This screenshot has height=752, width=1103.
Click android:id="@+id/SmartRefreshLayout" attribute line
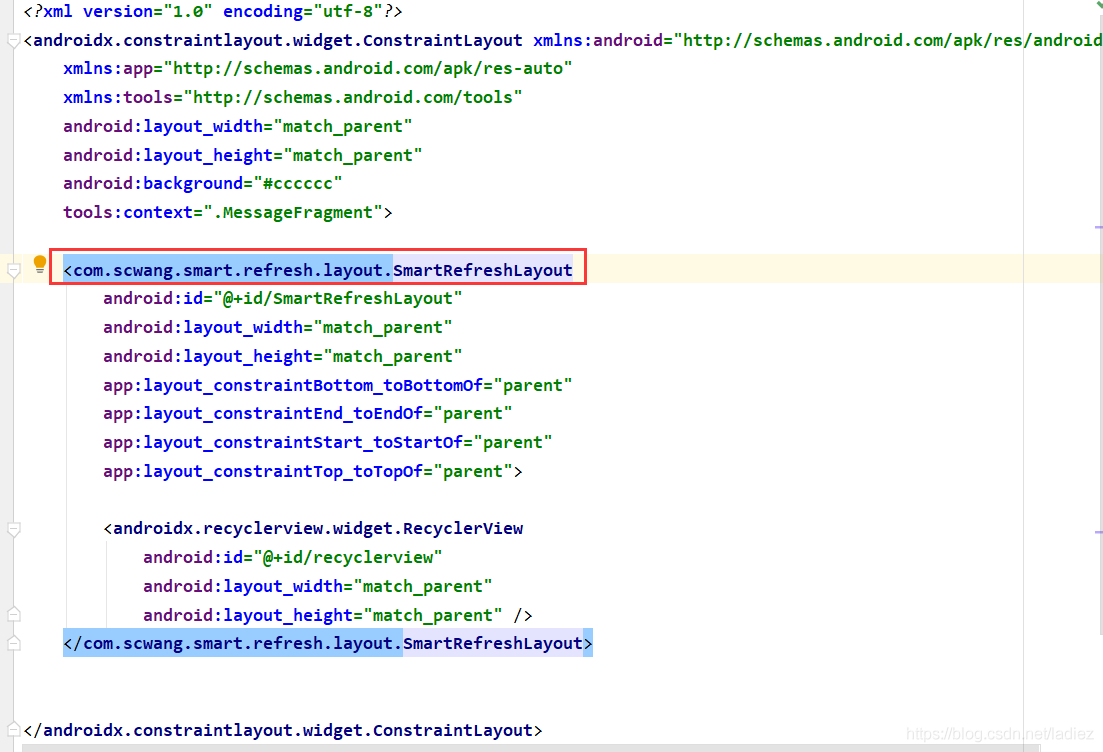(x=283, y=299)
